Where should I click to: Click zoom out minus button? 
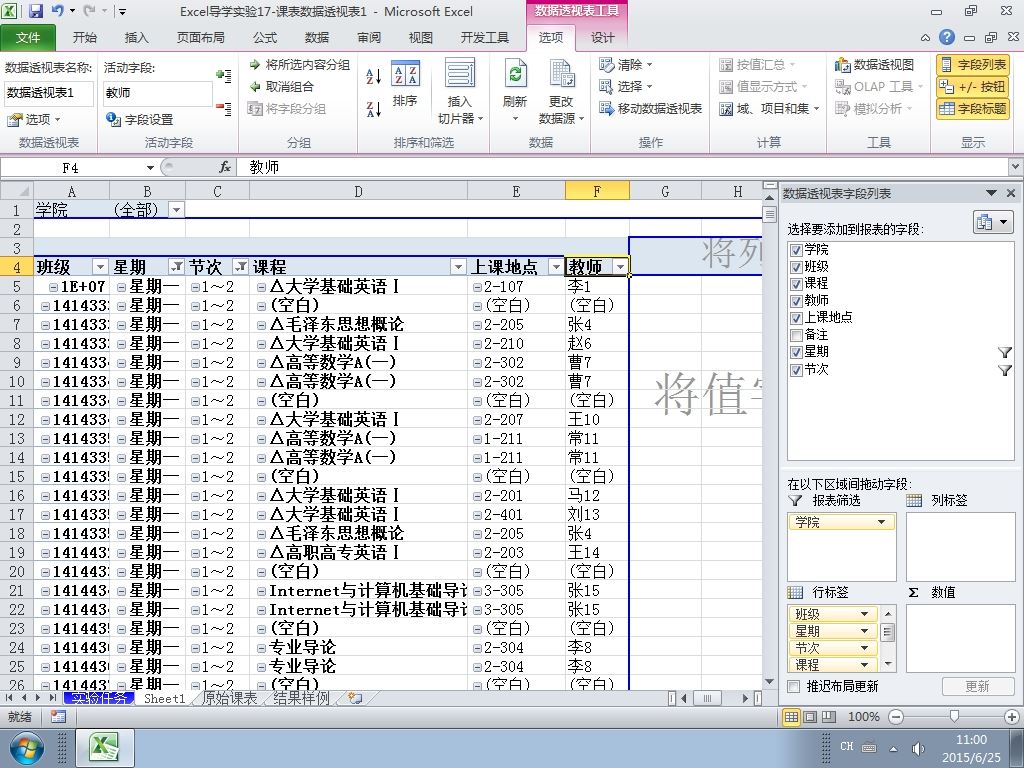[x=897, y=717]
